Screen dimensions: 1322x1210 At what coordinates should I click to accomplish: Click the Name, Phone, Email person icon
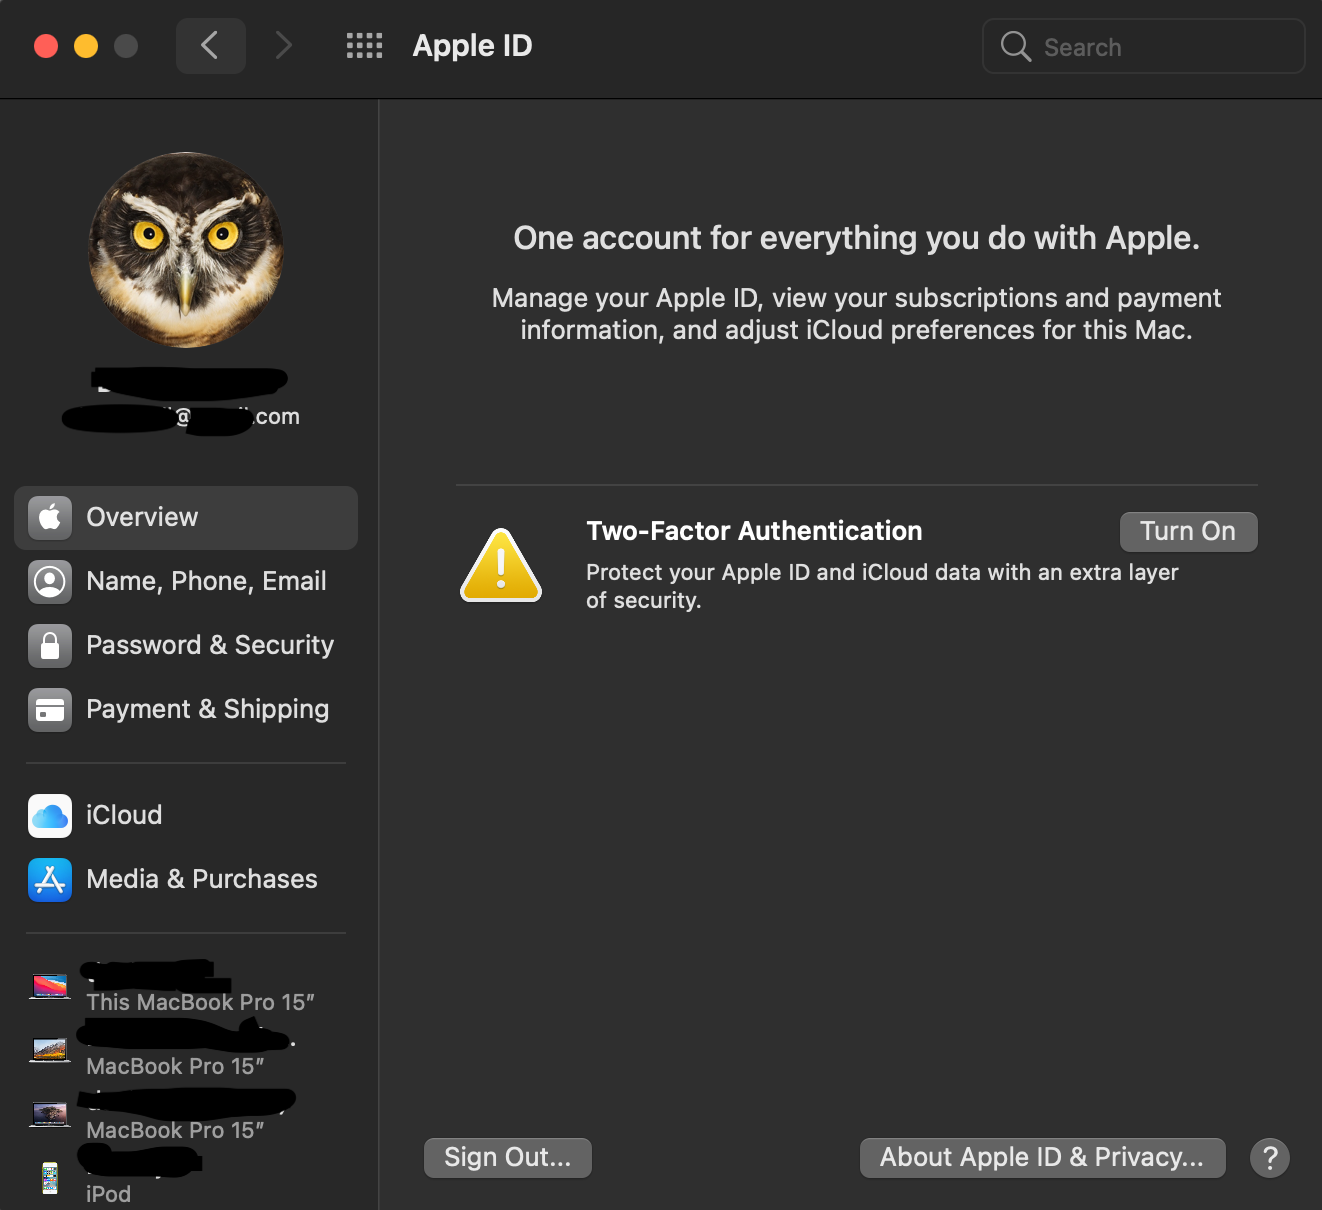[x=49, y=581]
